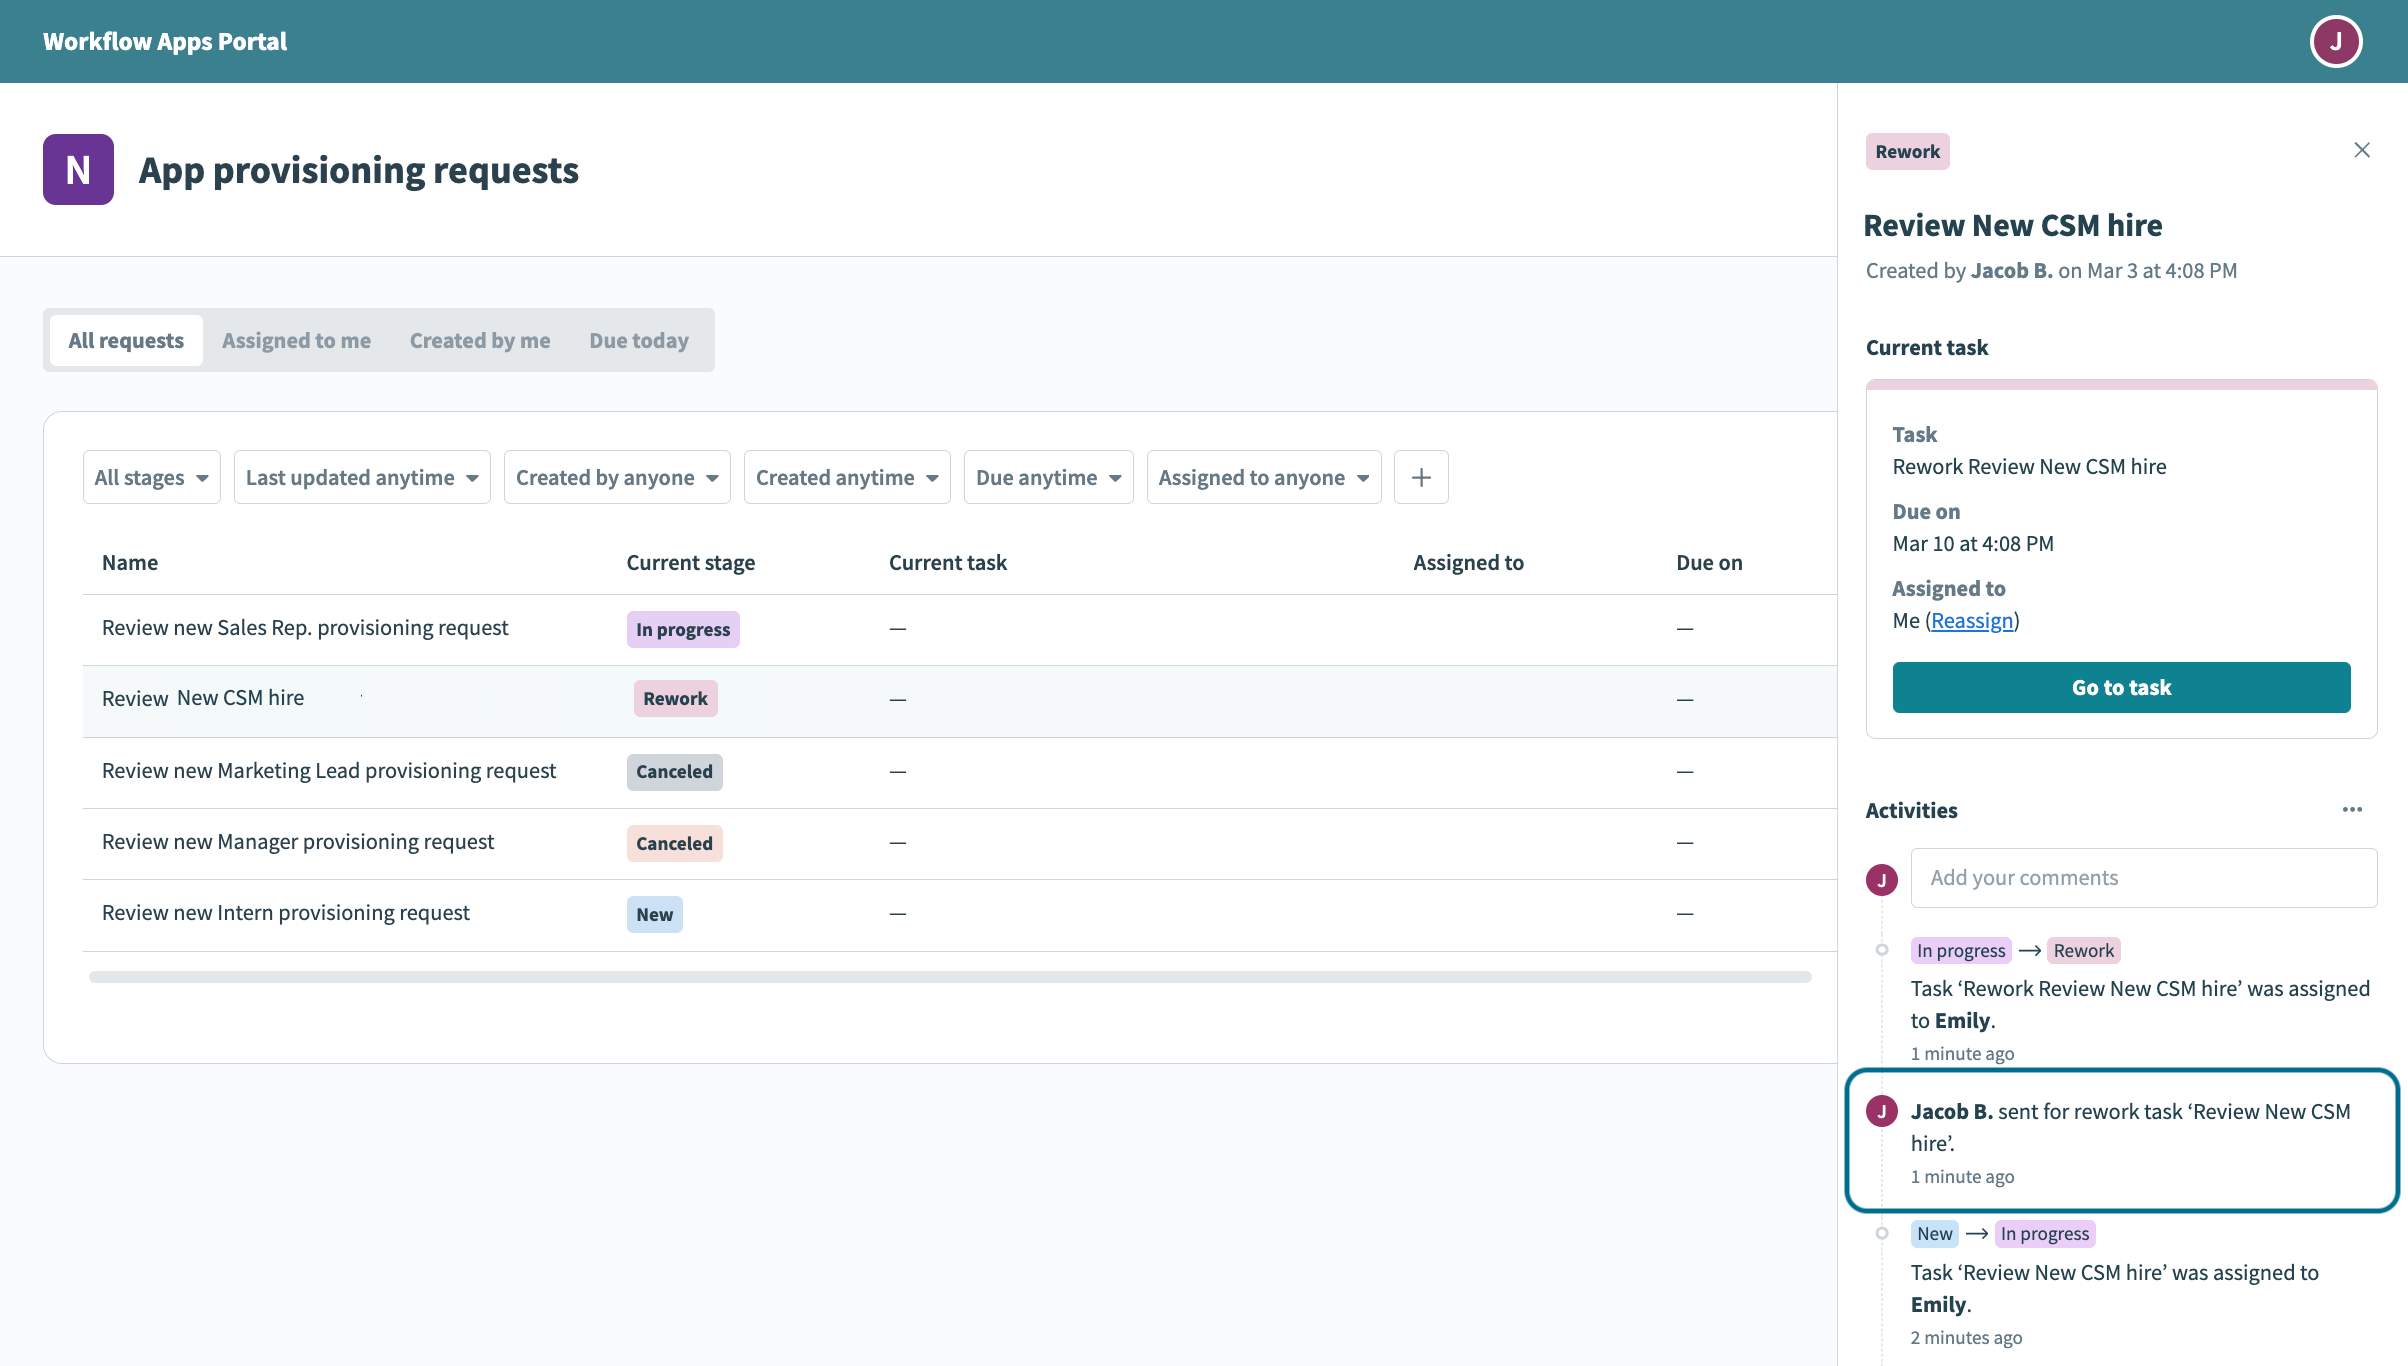Open the profile avatar in the top bar
2408x1366 pixels.
click(x=2336, y=41)
